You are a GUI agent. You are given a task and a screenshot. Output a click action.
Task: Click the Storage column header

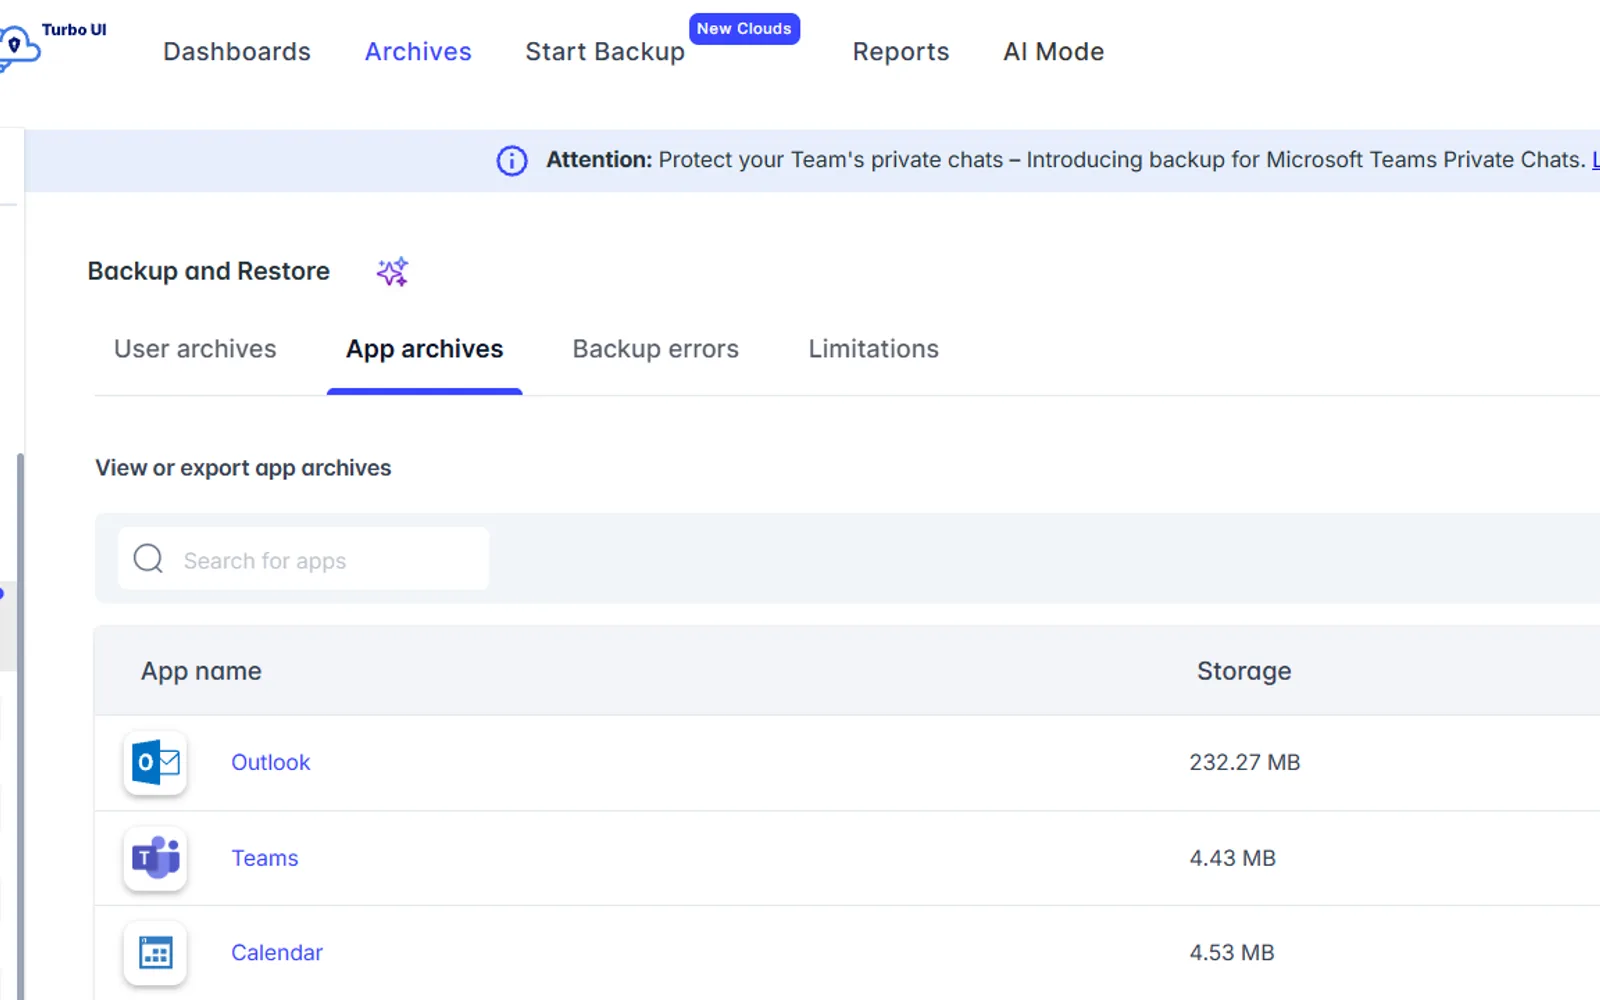pos(1244,671)
